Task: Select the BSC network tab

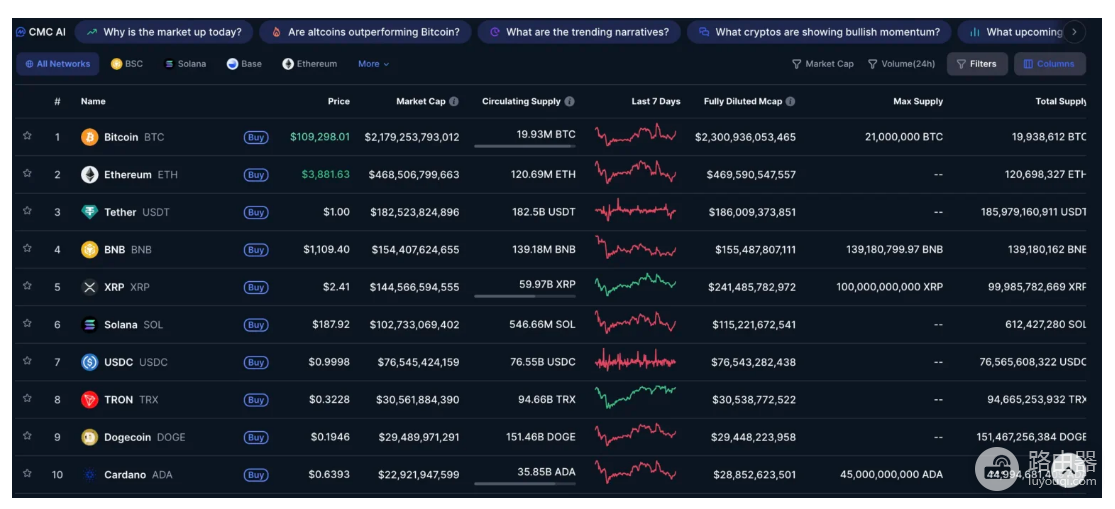Action: 127,64
